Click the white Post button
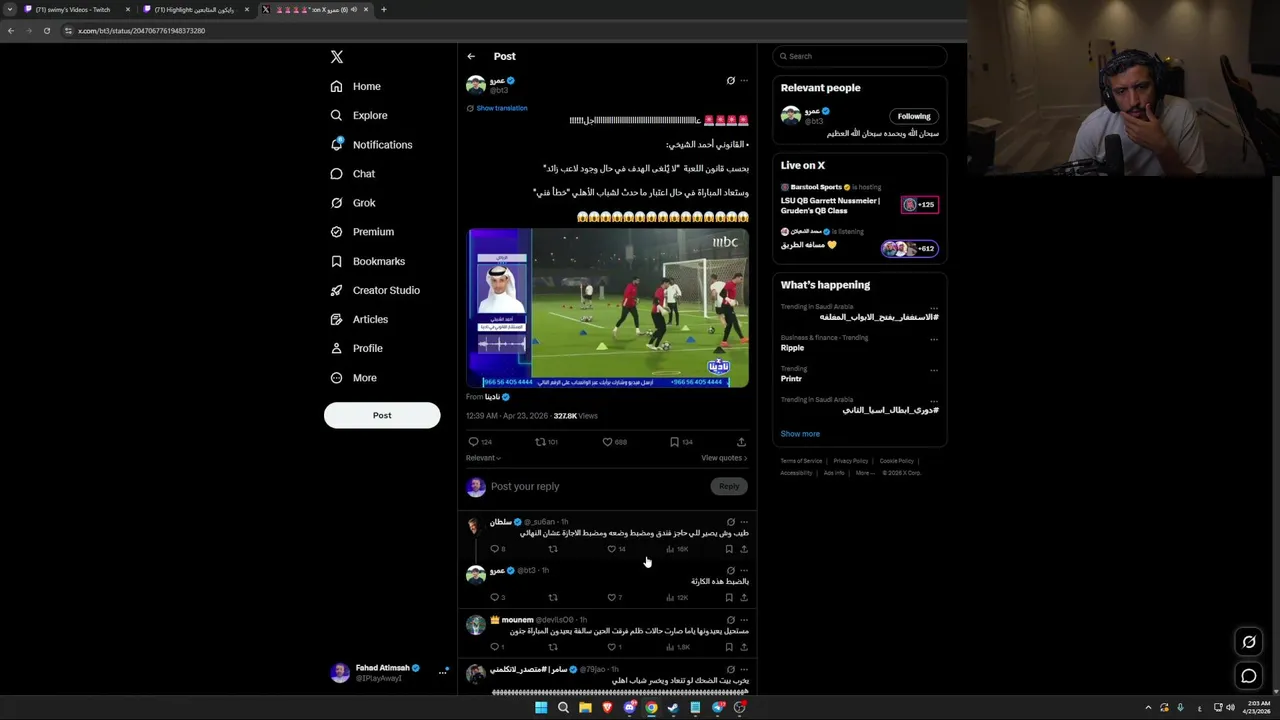This screenshot has height=720, width=1280. [382, 415]
